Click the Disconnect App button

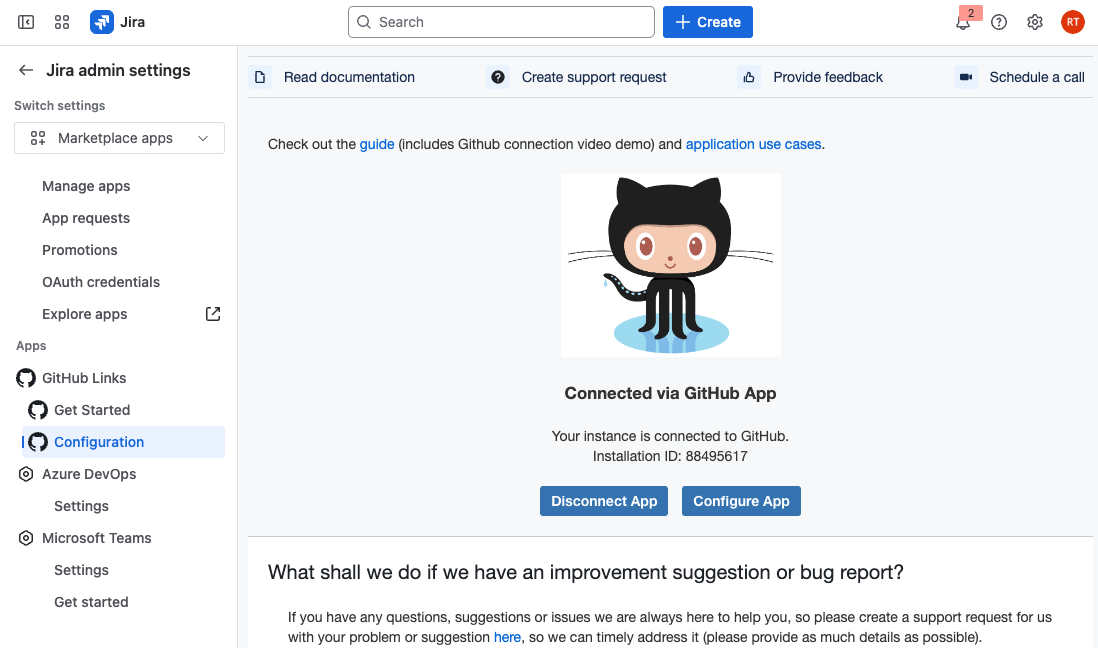[x=604, y=501]
